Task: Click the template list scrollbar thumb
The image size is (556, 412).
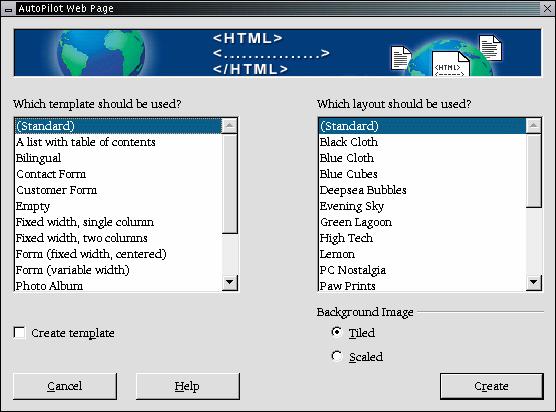Action: [x=229, y=183]
